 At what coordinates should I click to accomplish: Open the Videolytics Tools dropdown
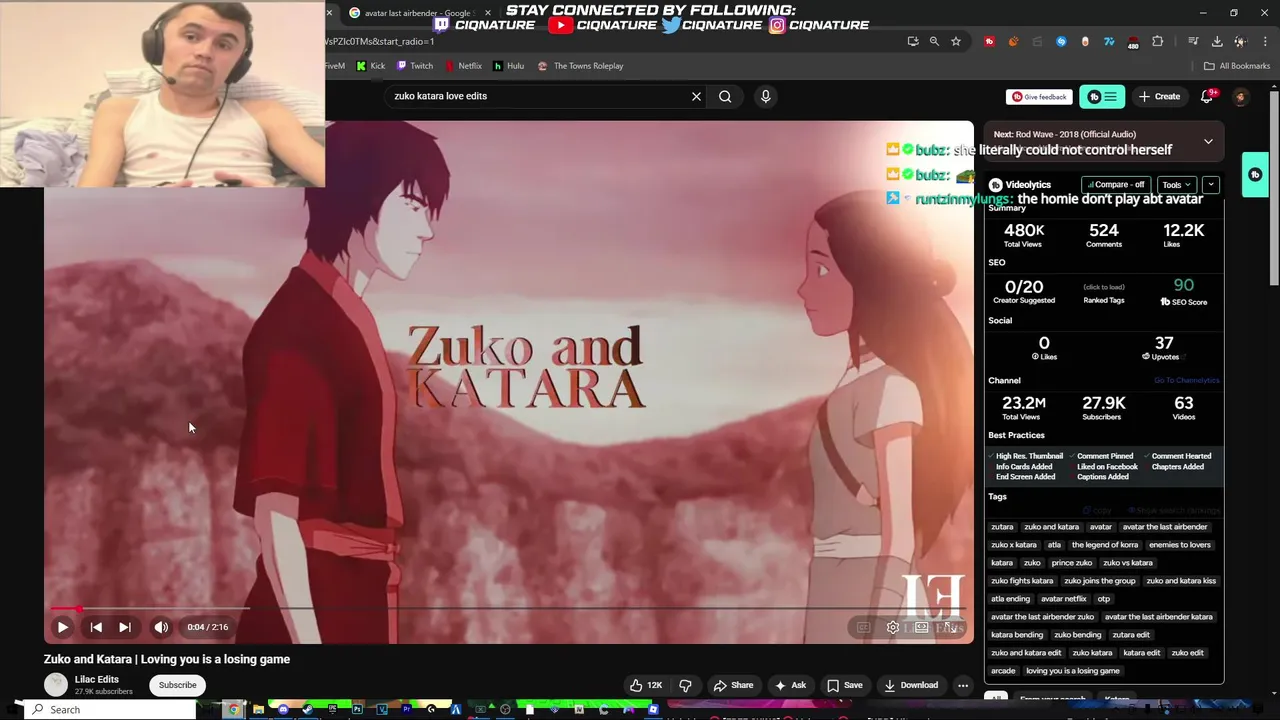(x=1176, y=185)
